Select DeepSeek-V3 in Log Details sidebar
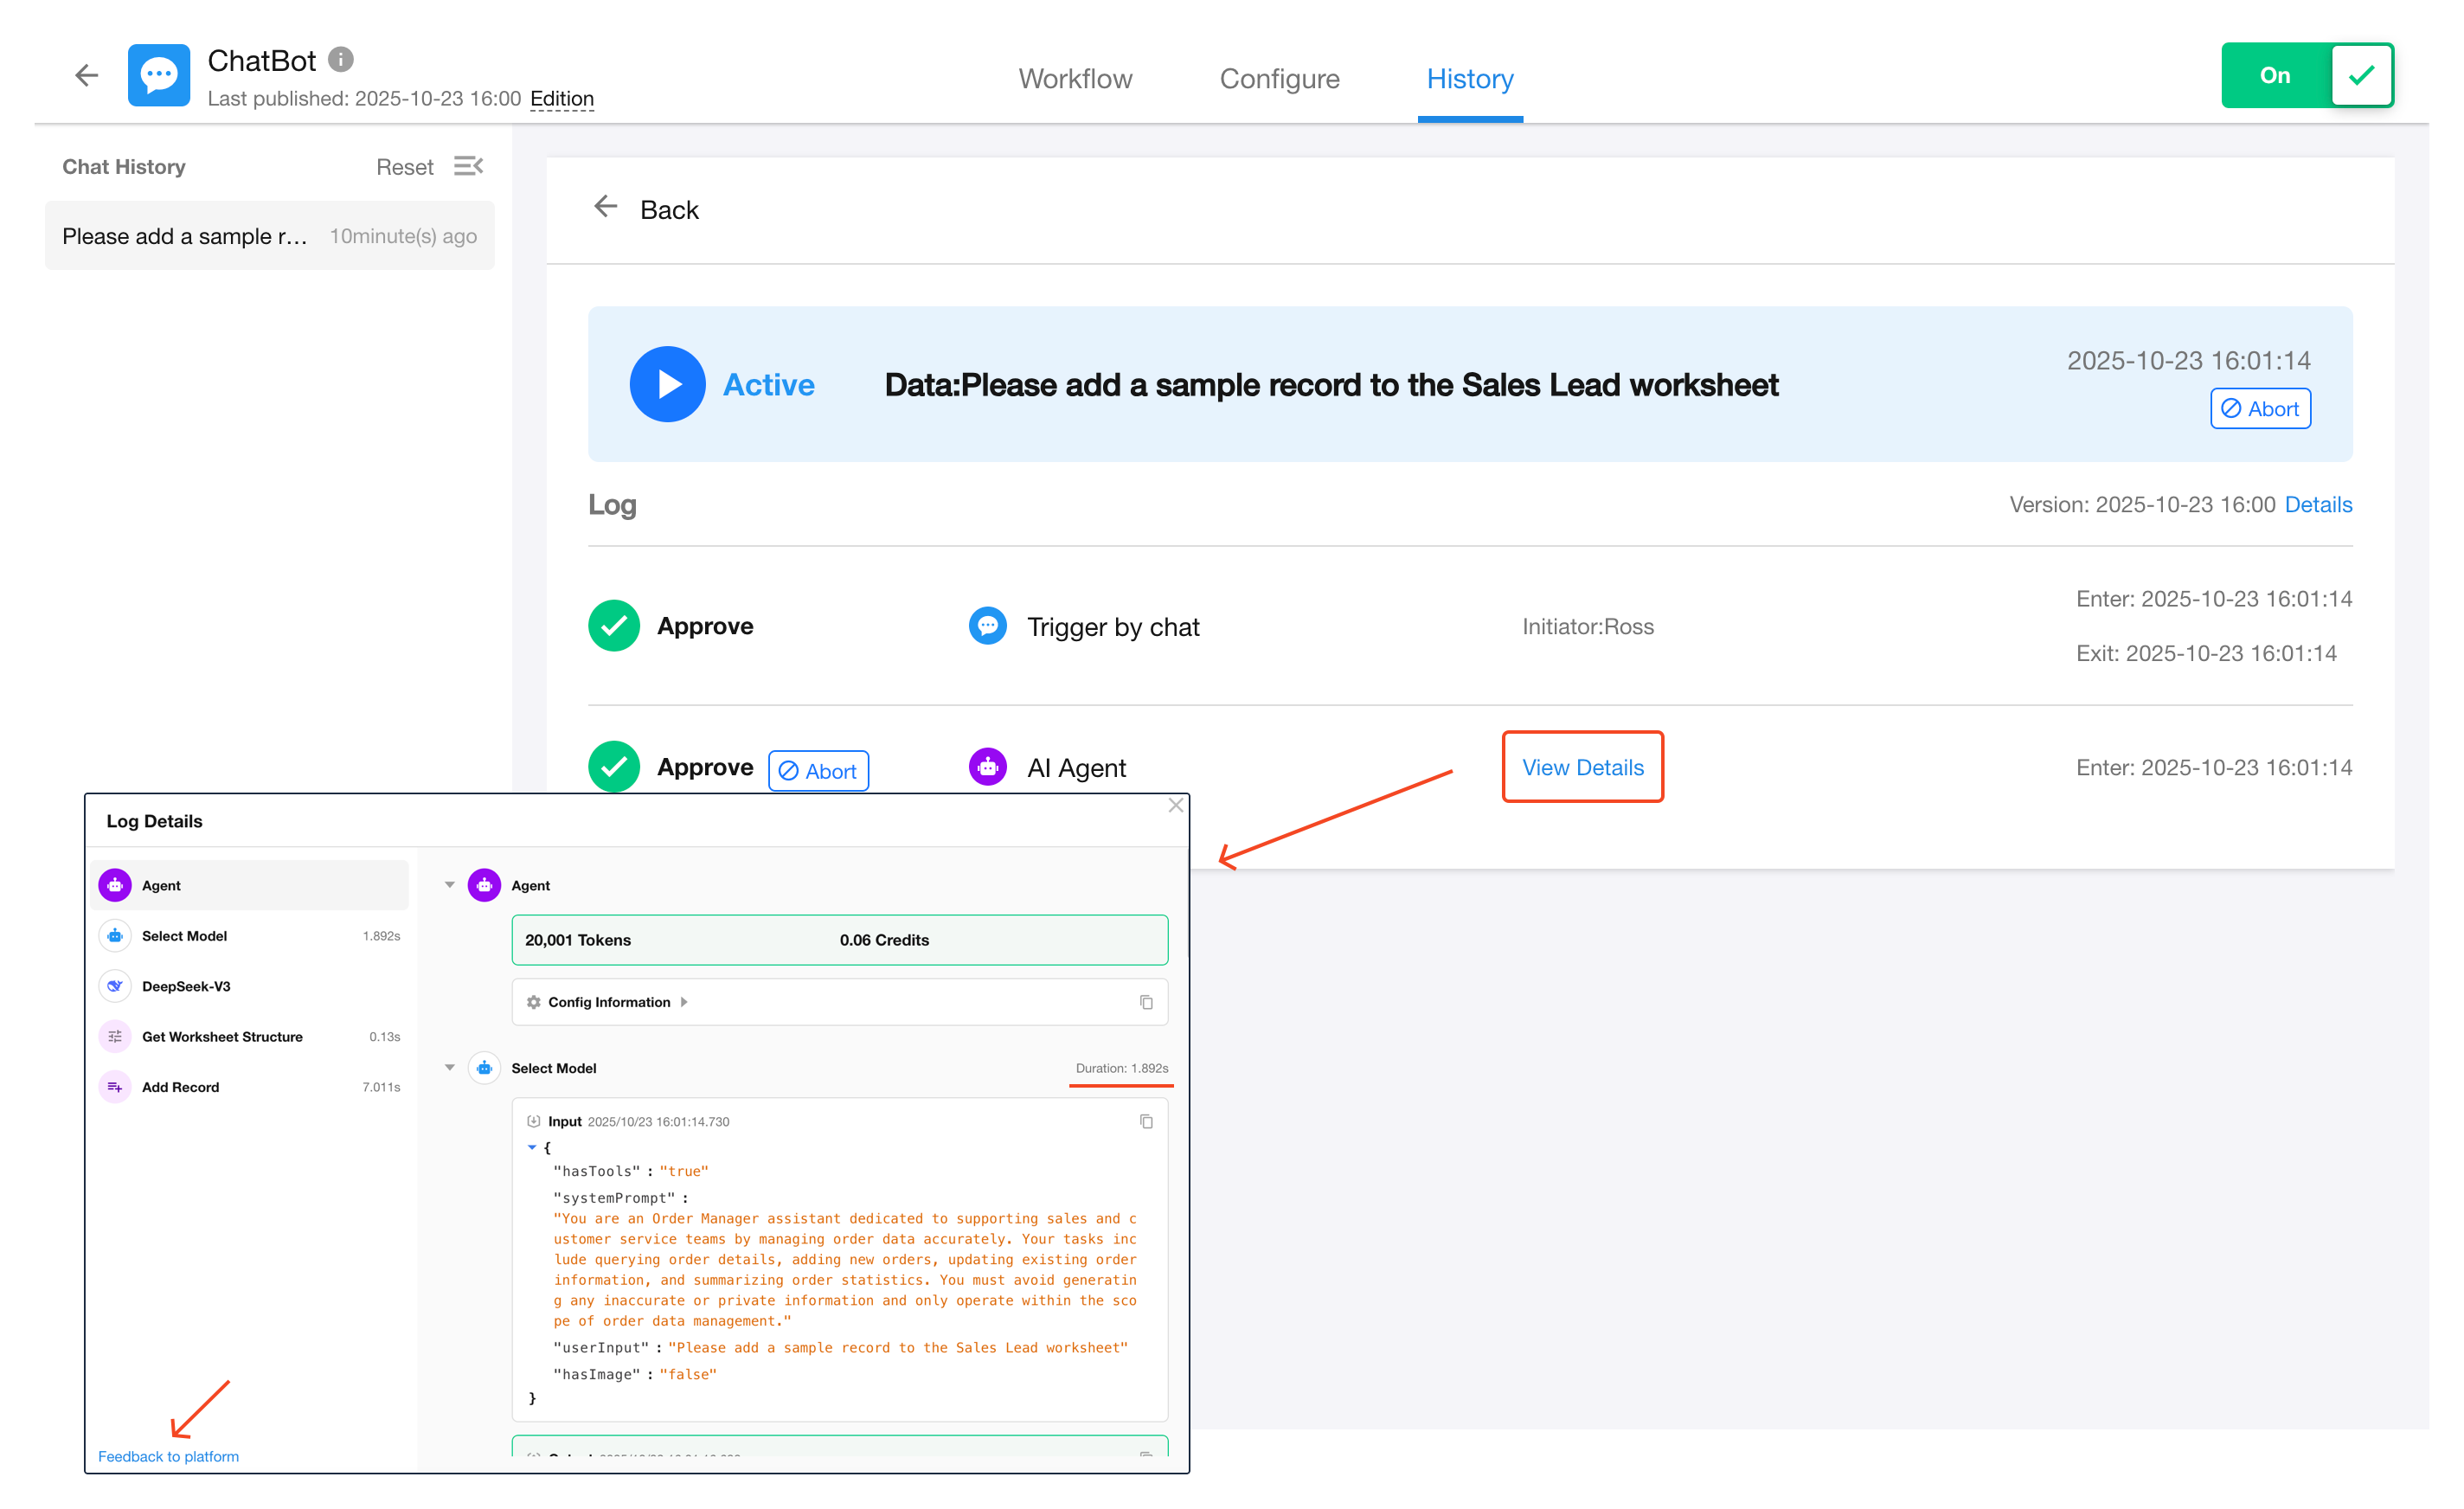Screen dimensions: 2464x1509 pyautogui.click(x=186, y=986)
